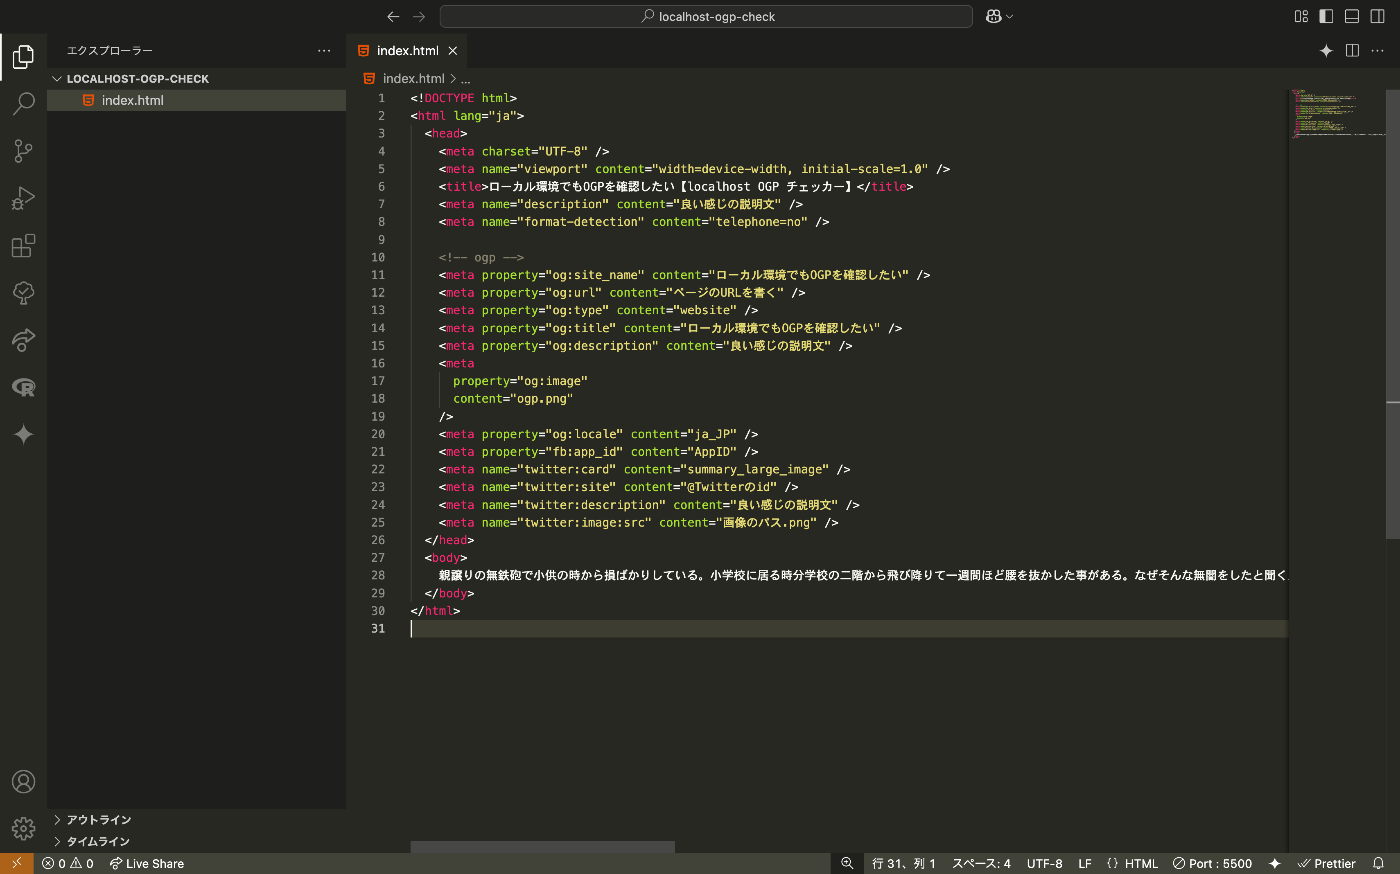This screenshot has width=1400, height=874.
Task: Click the Prettier status bar button
Action: [1326, 863]
